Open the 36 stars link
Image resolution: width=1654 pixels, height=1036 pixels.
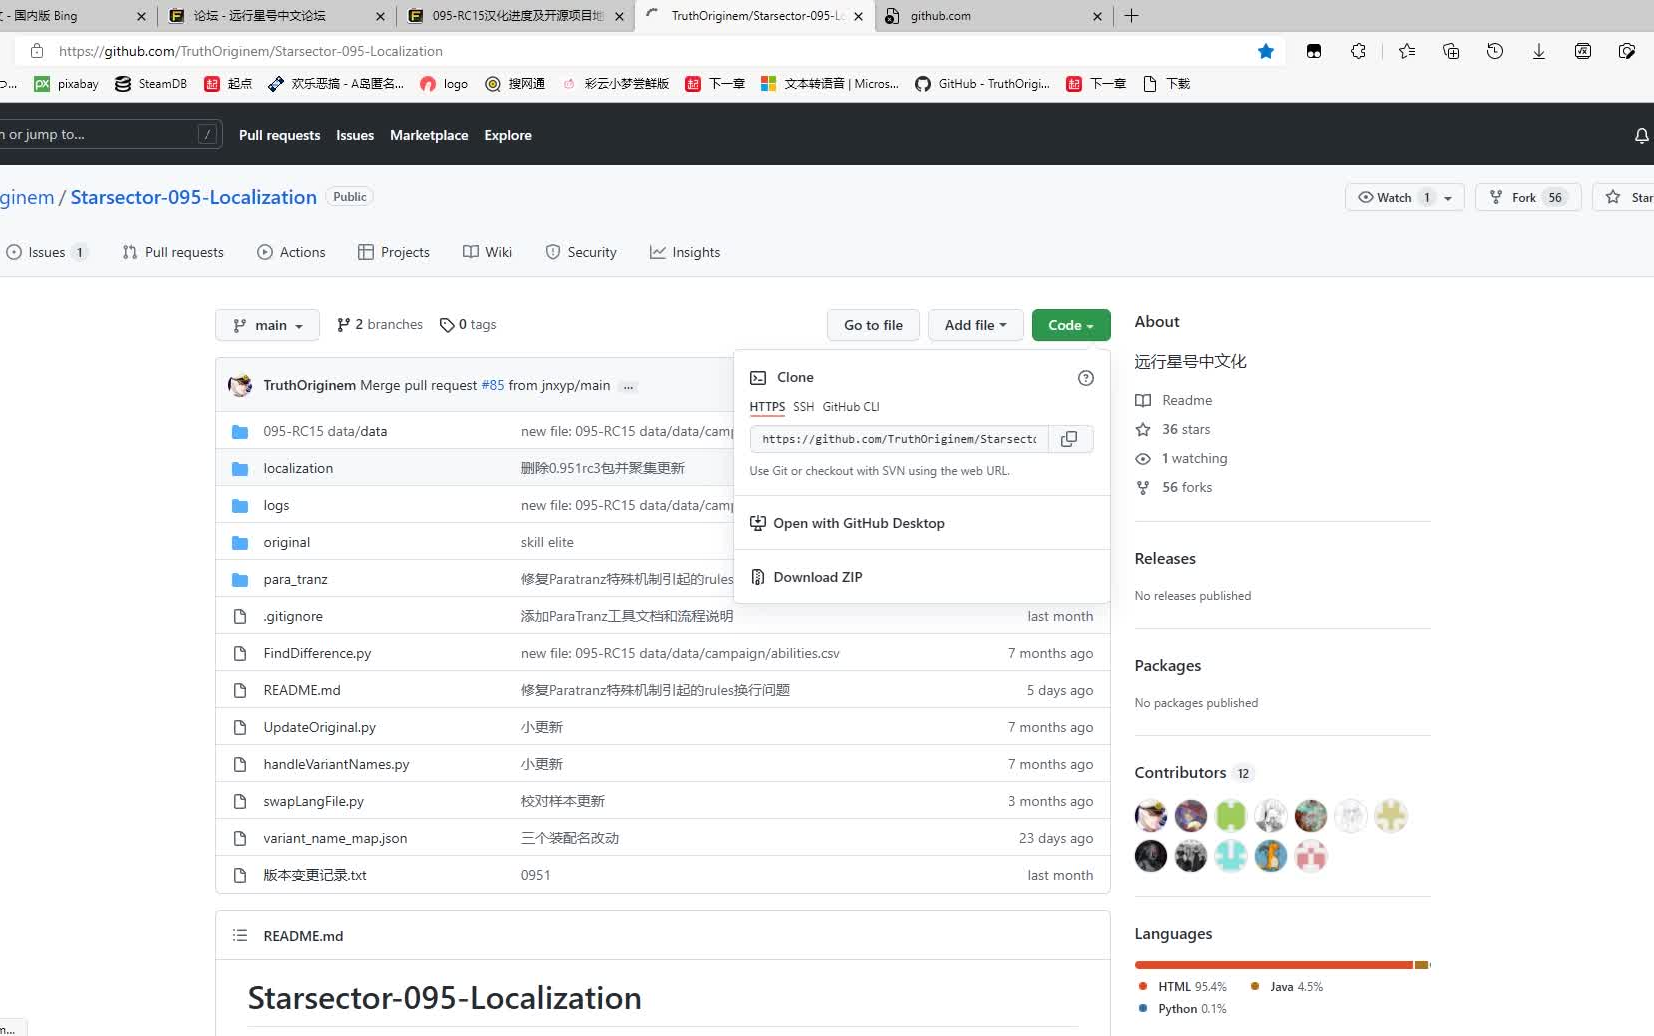pos(1173,429)
